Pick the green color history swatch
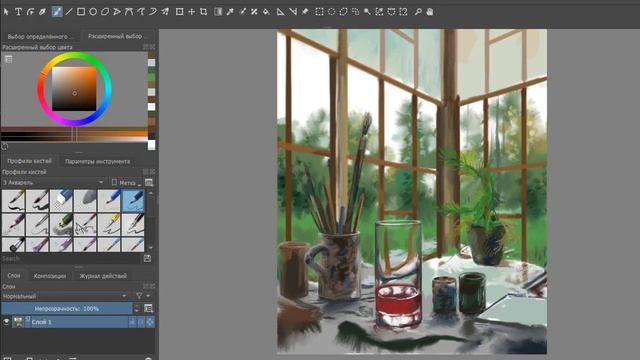Viewport: 640px width, 360px height. pos(151,77)
